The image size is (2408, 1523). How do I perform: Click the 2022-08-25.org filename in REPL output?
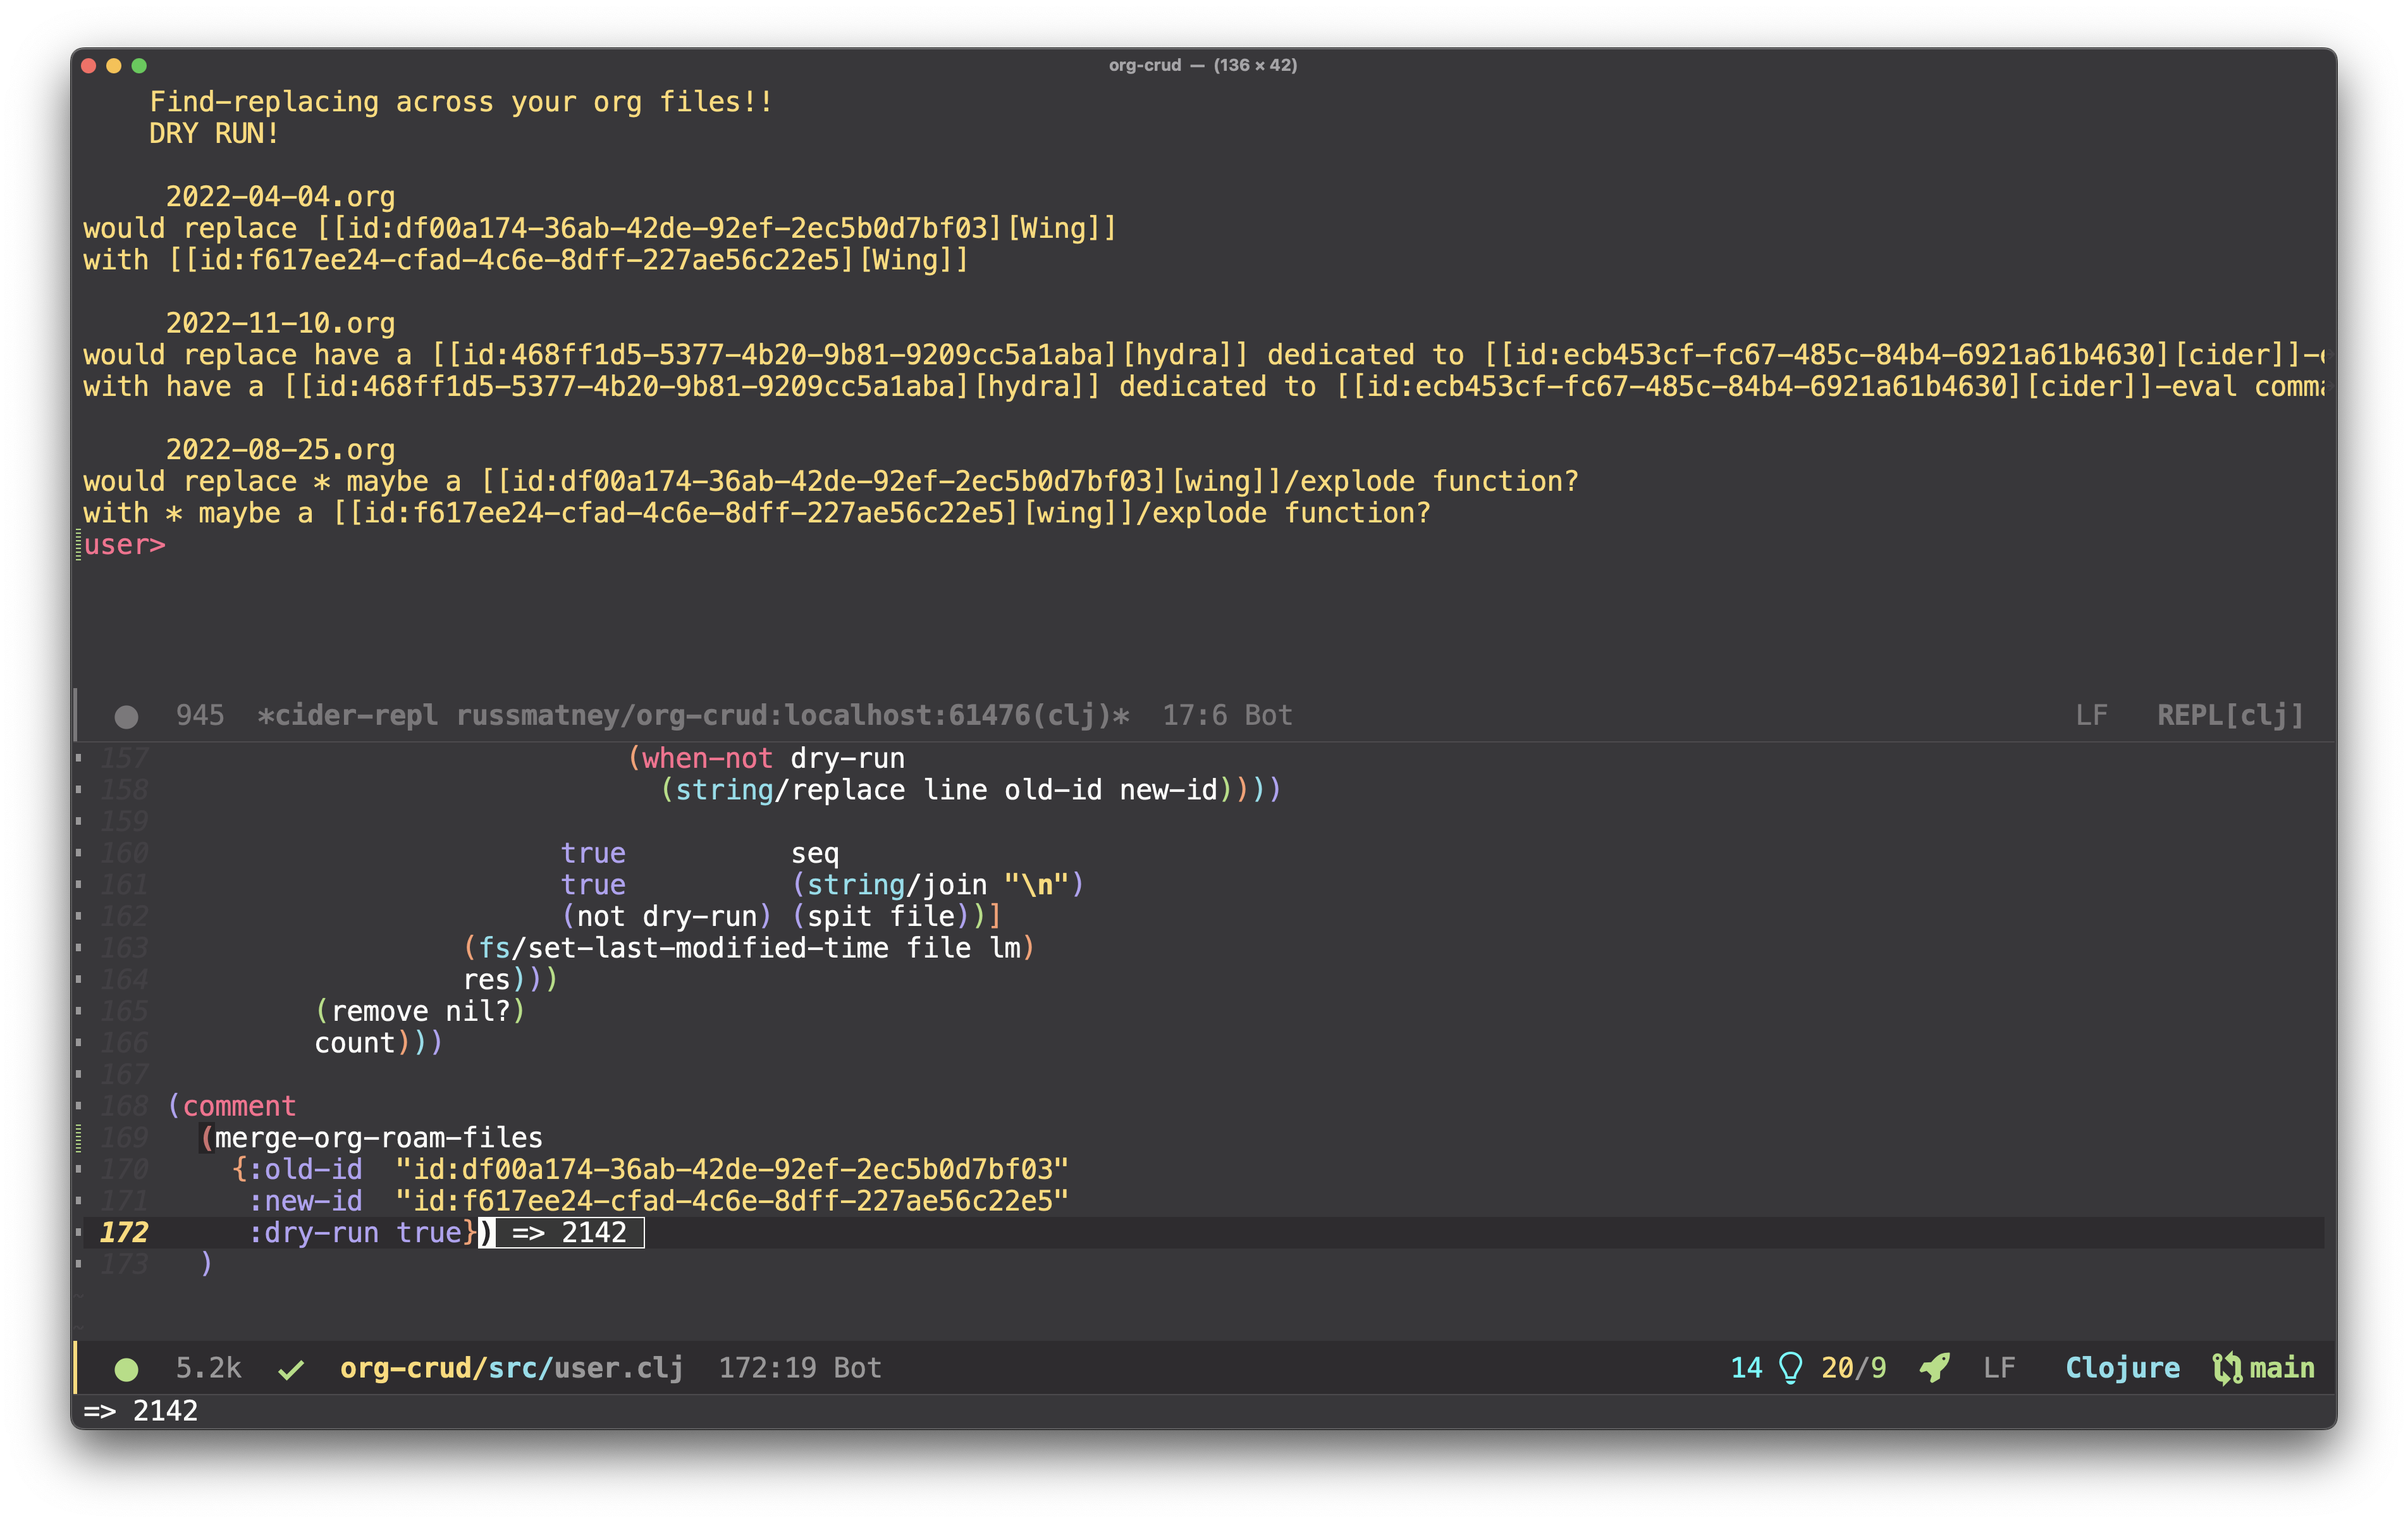(280, 450)
